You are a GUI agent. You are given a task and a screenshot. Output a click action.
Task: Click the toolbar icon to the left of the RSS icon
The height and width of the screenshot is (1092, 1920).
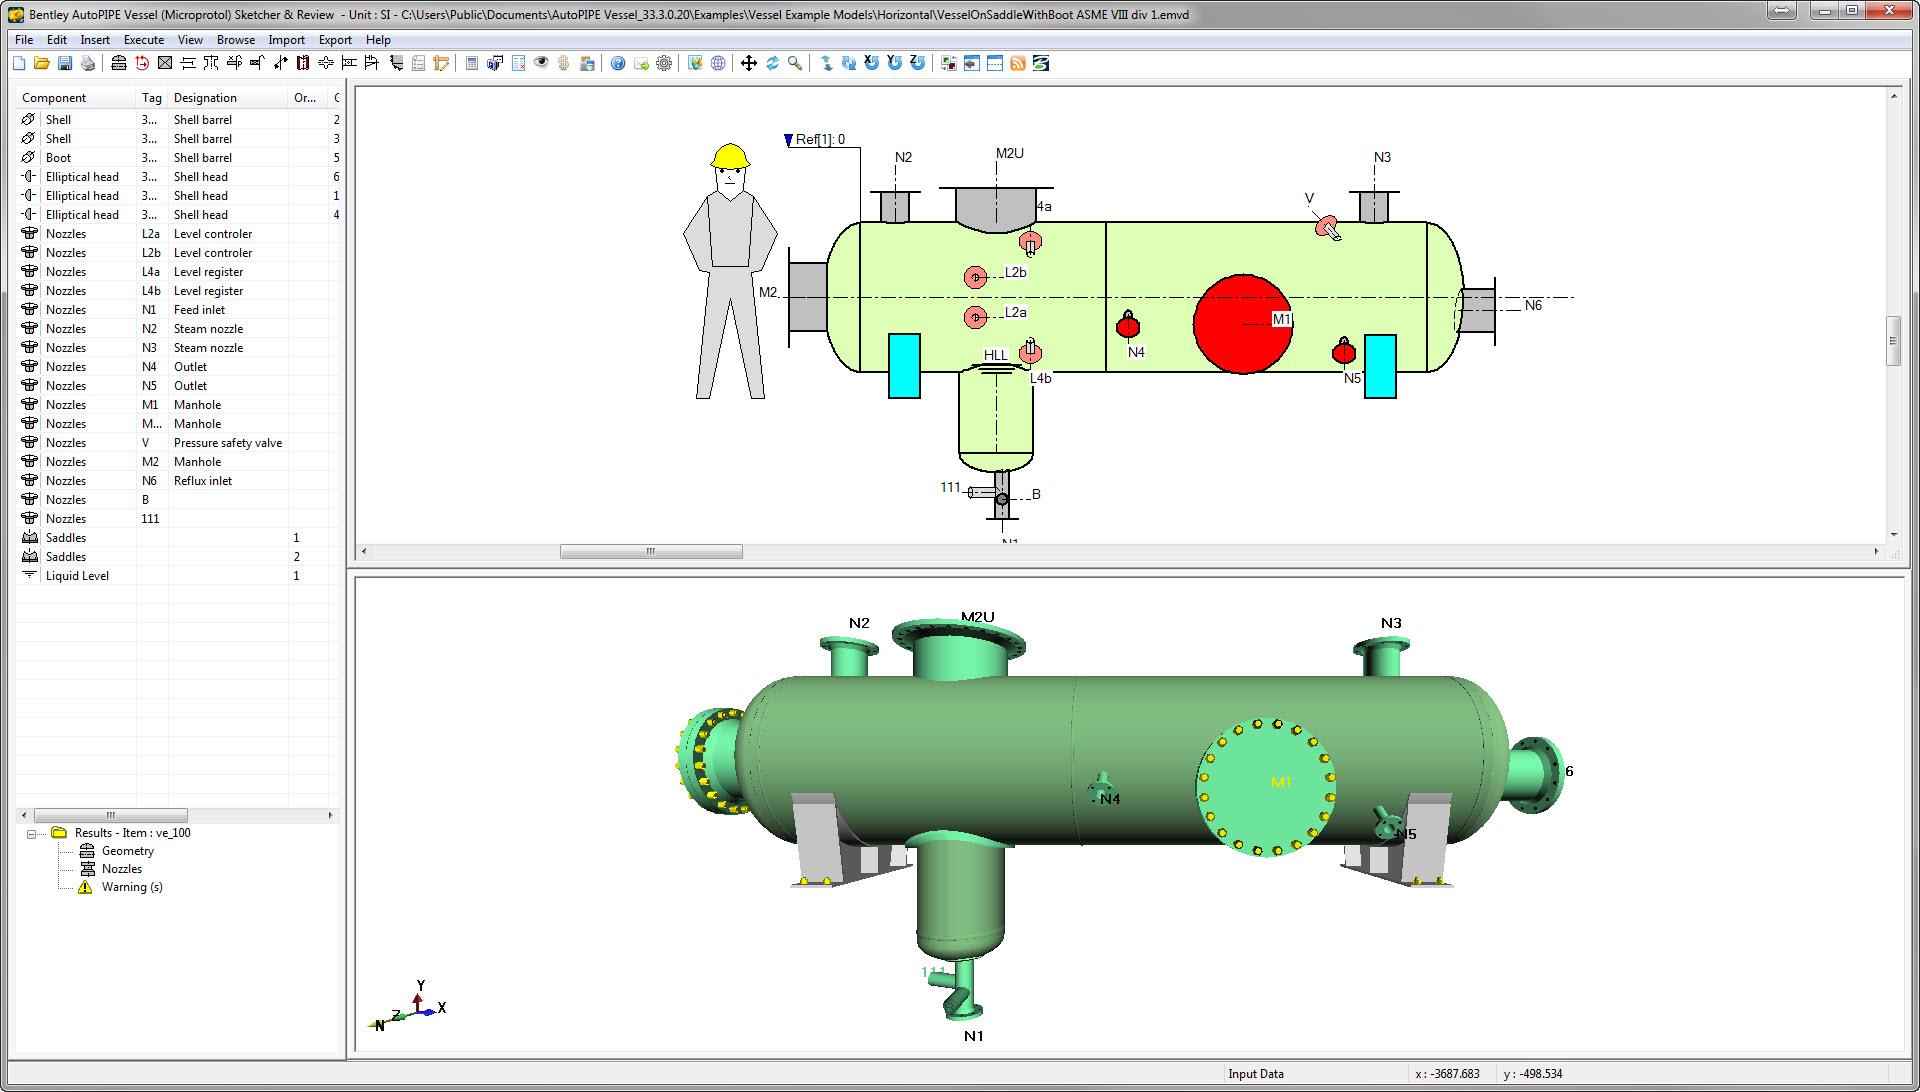(x=995, y=63)
